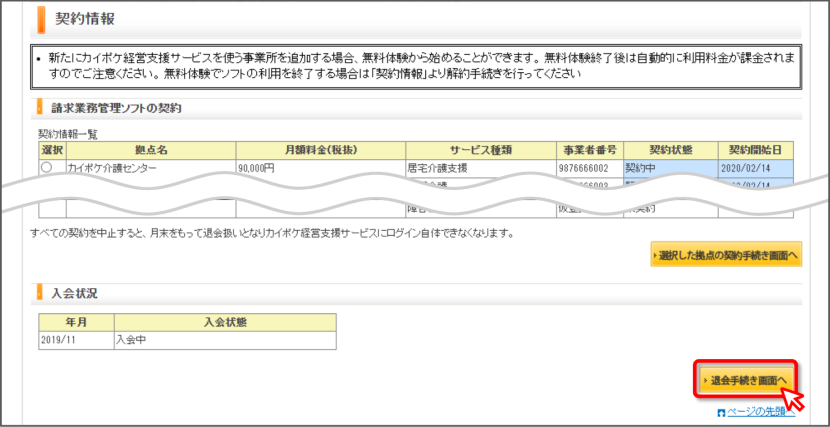The image size is (830, 427).
Task: Click the page-top arrow icon beside ページの先頭へ
Action: [721, 413]
